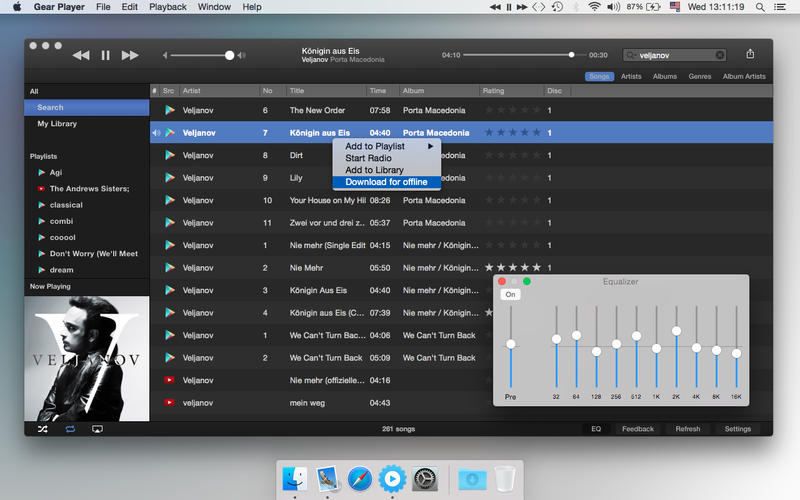Click play icon on Dirt row
Viewport: 800px width, 500px height.
(170, 155)
